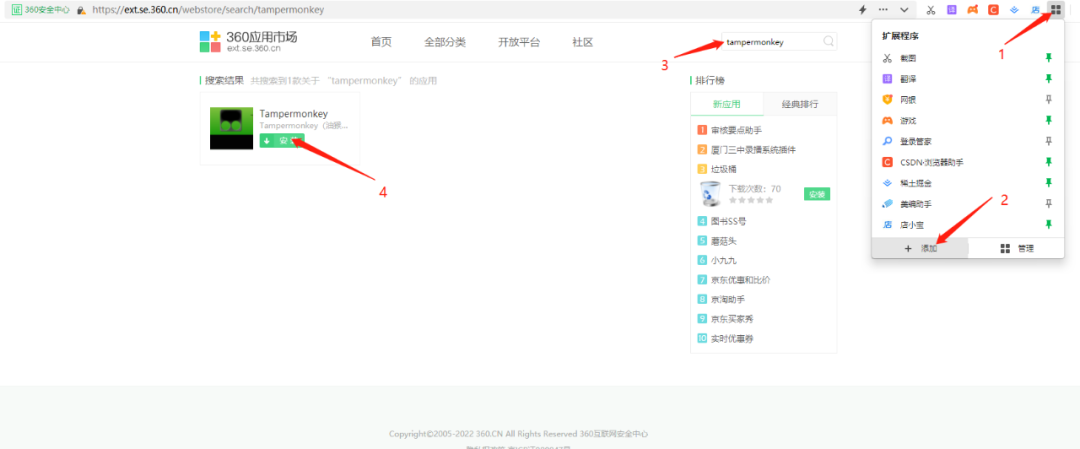Open the 开放平台 navigation tab
The image size is (1080, 449).
[519, 42]
